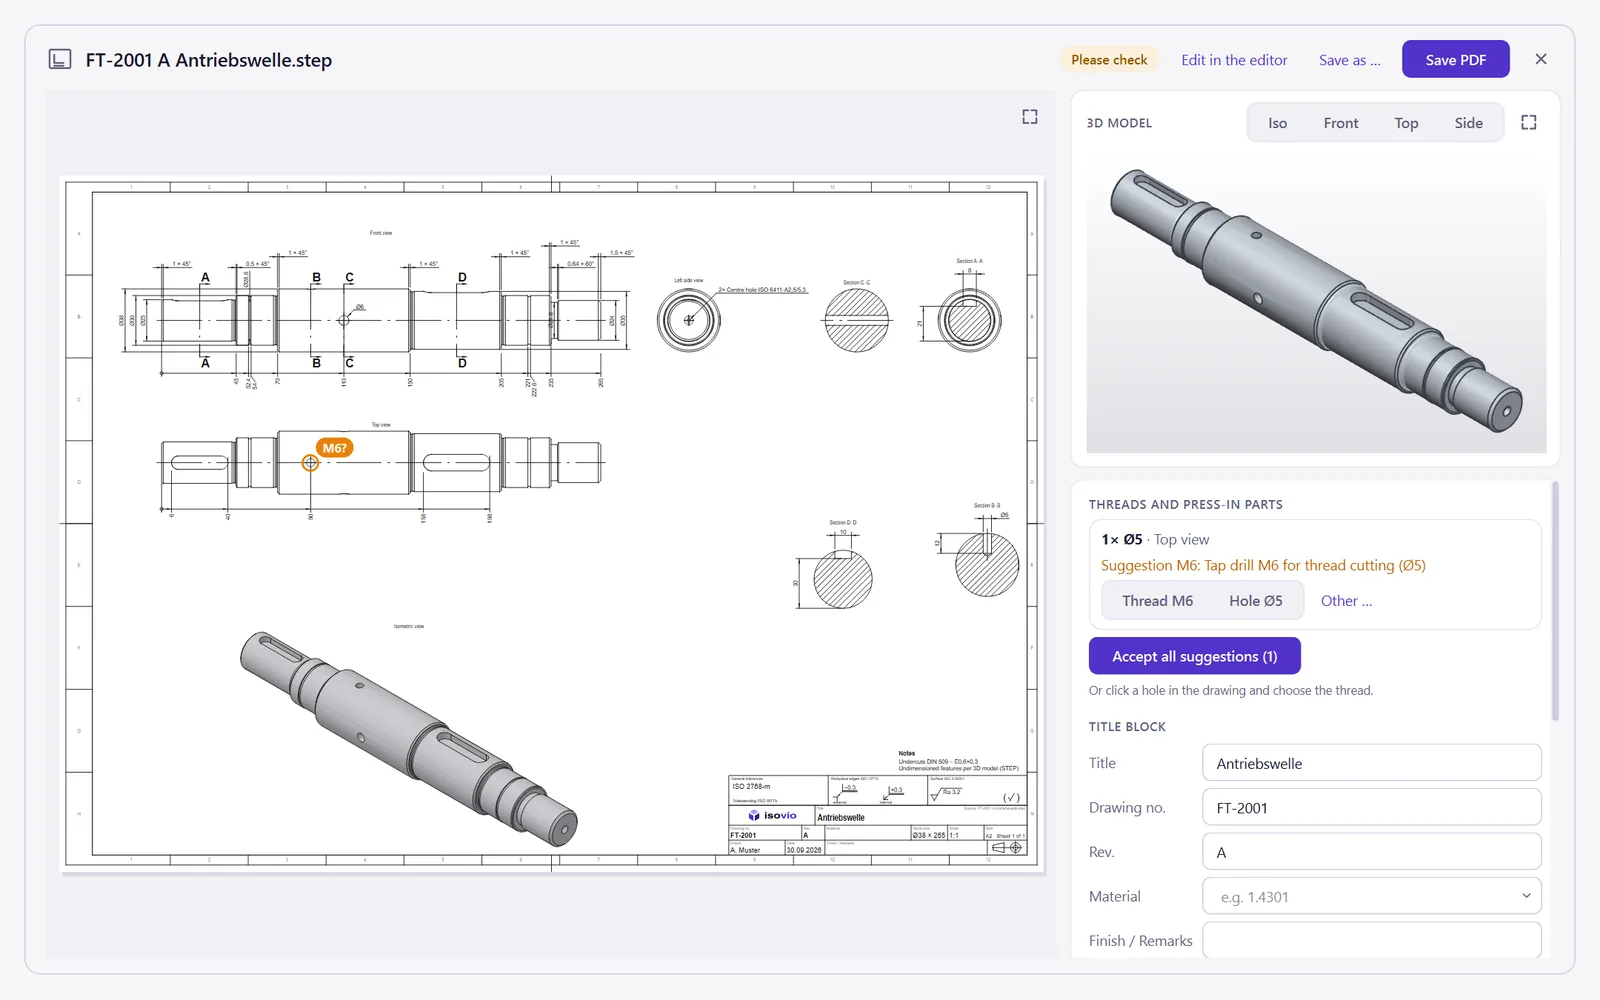Screen dimensions: 1600x1000
Task: Expand the drawing preview to fullscreen
Action: pos(1030,117)
